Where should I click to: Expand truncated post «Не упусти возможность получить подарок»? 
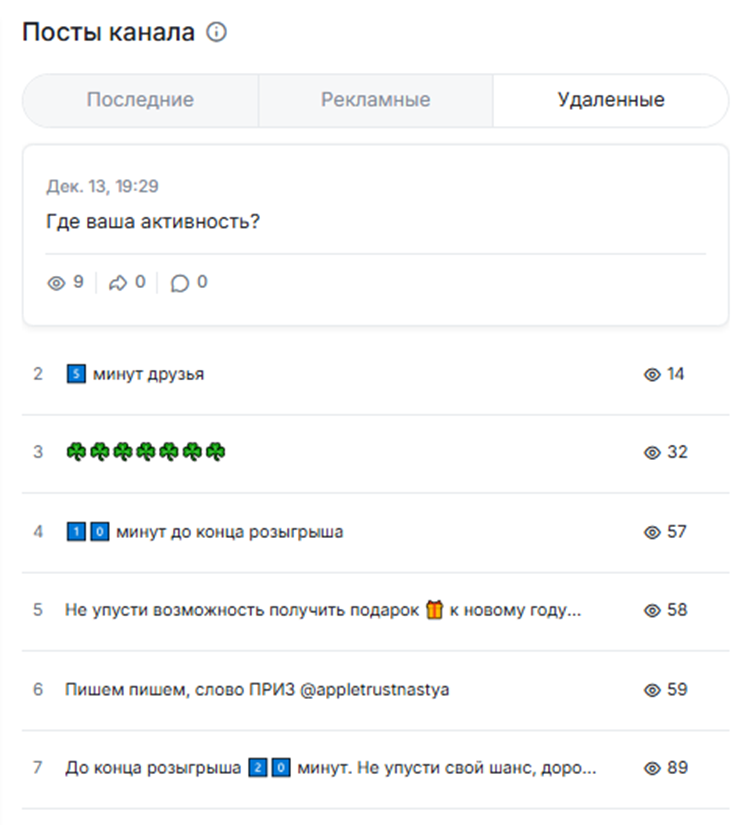322,610
